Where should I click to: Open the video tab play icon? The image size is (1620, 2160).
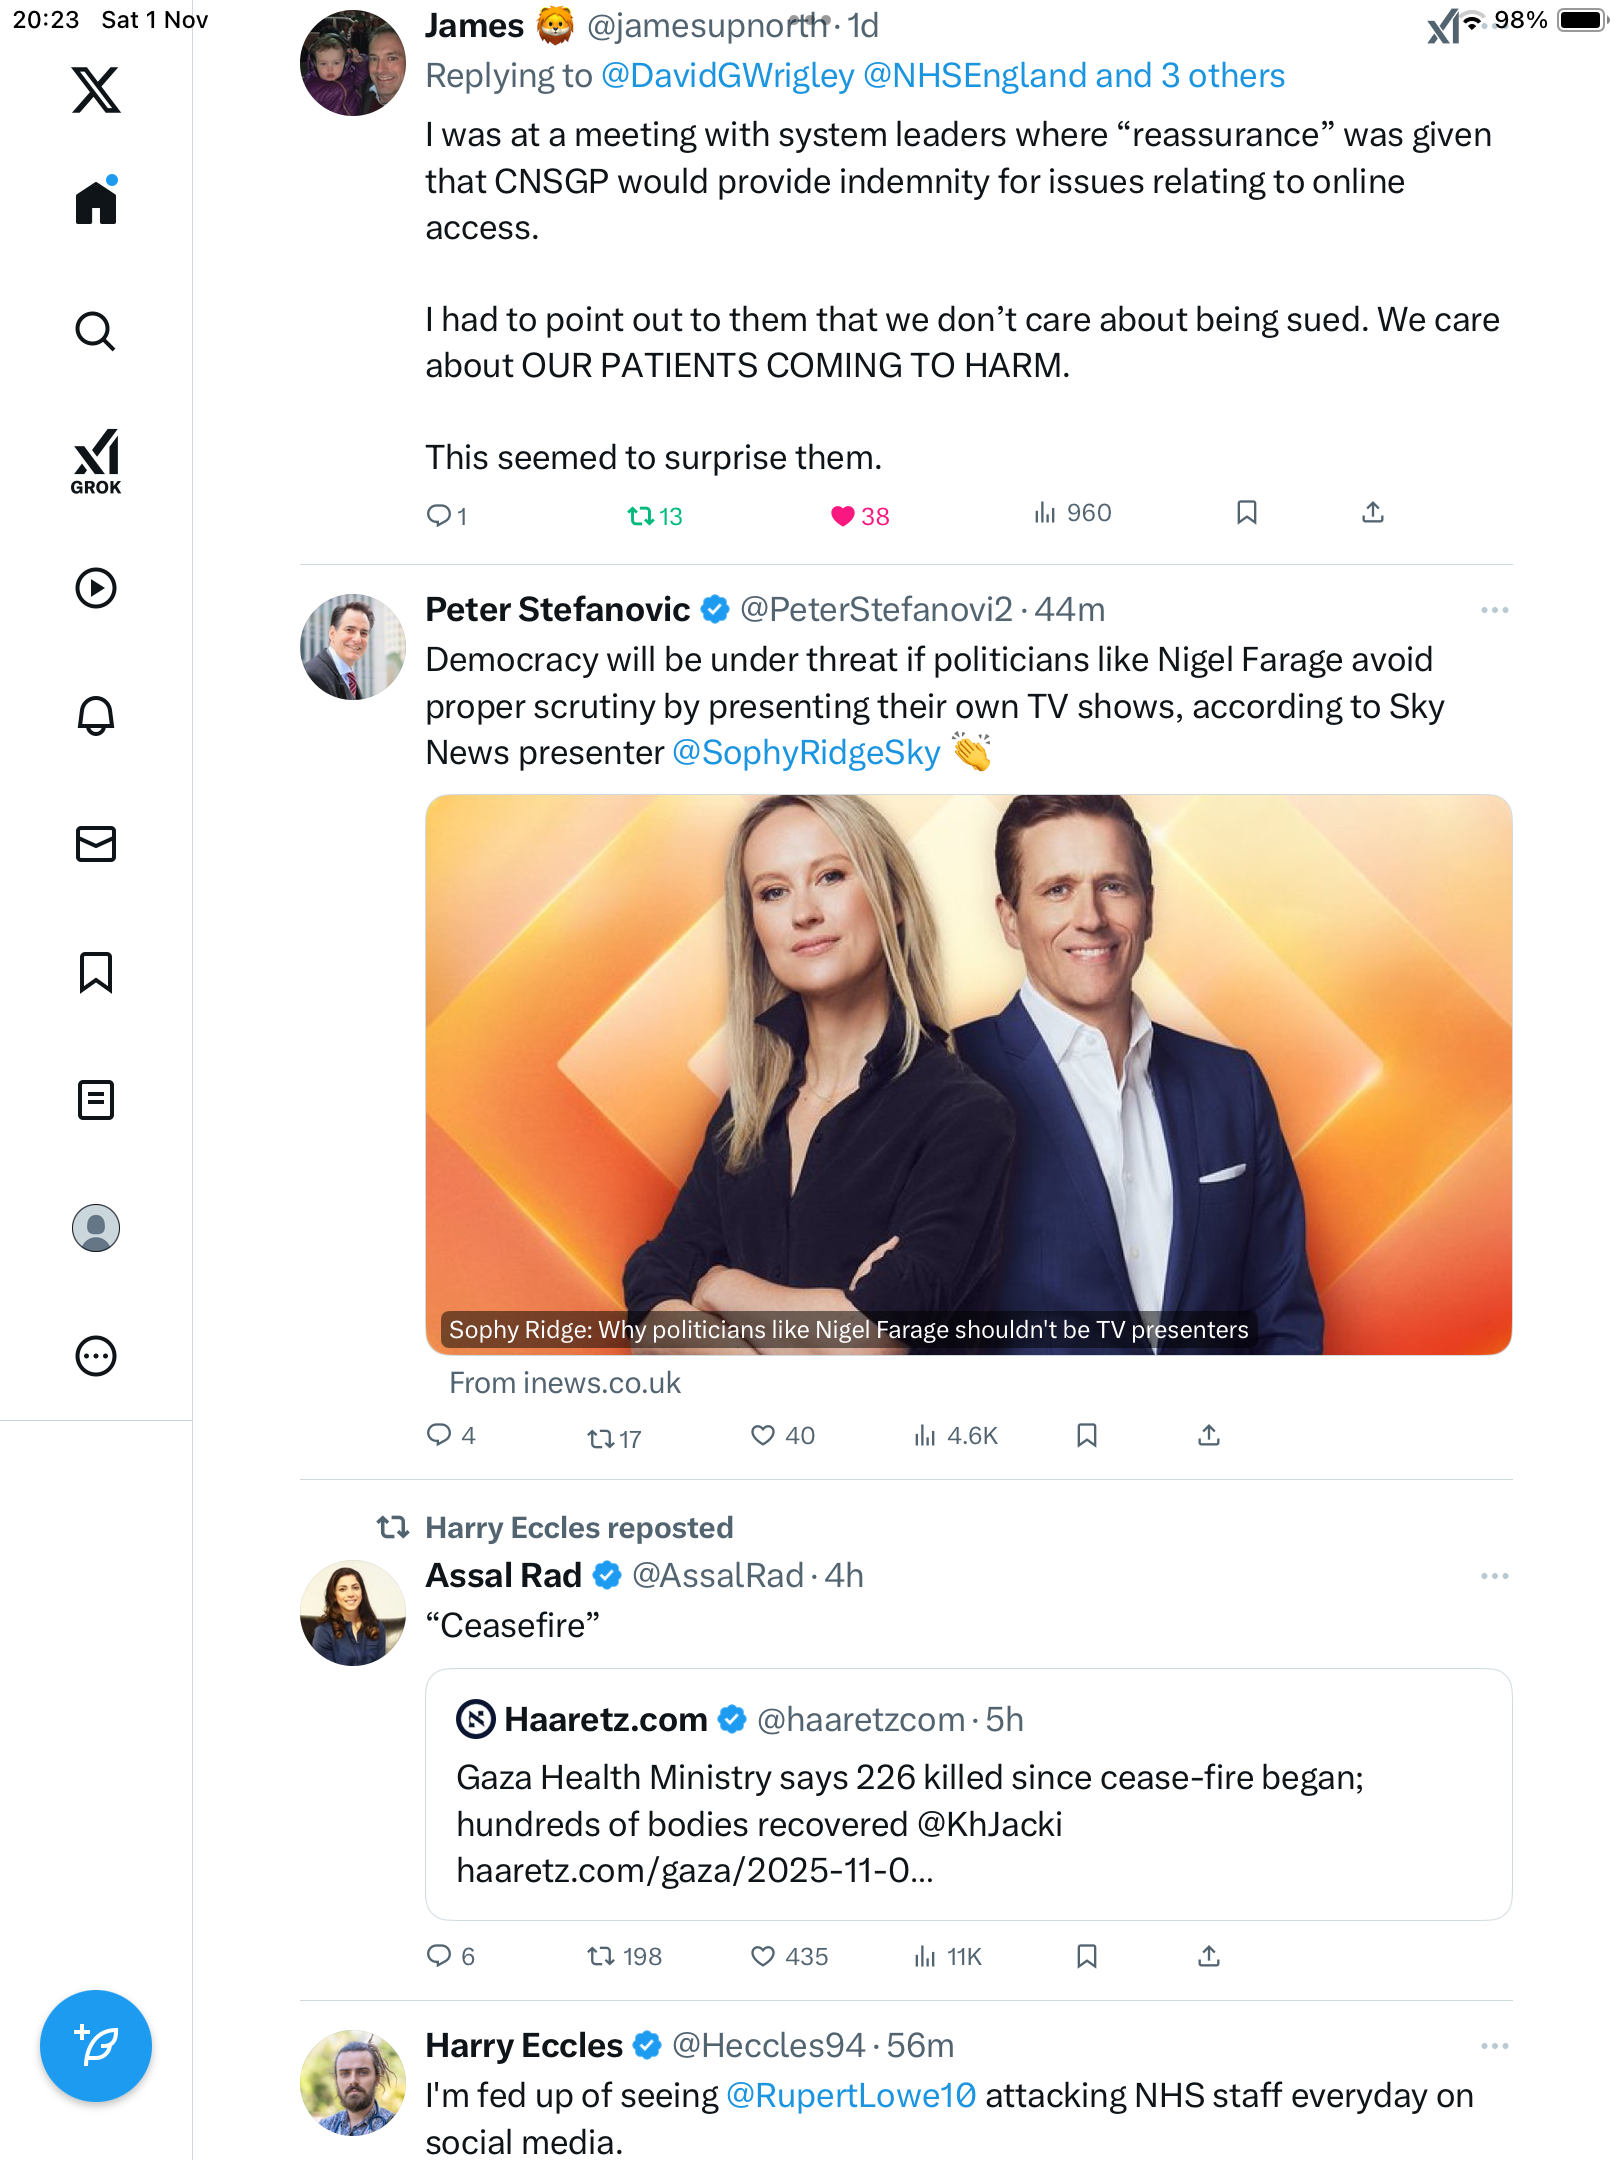pos(96,588)
